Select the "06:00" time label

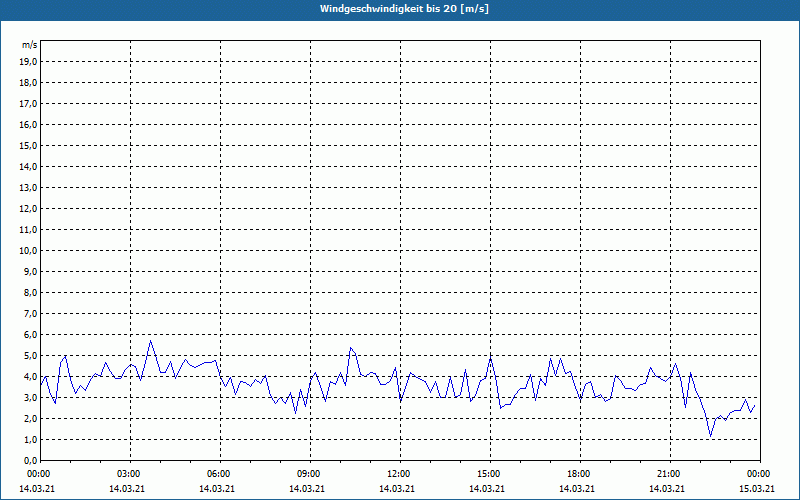(x=220, y=474)
